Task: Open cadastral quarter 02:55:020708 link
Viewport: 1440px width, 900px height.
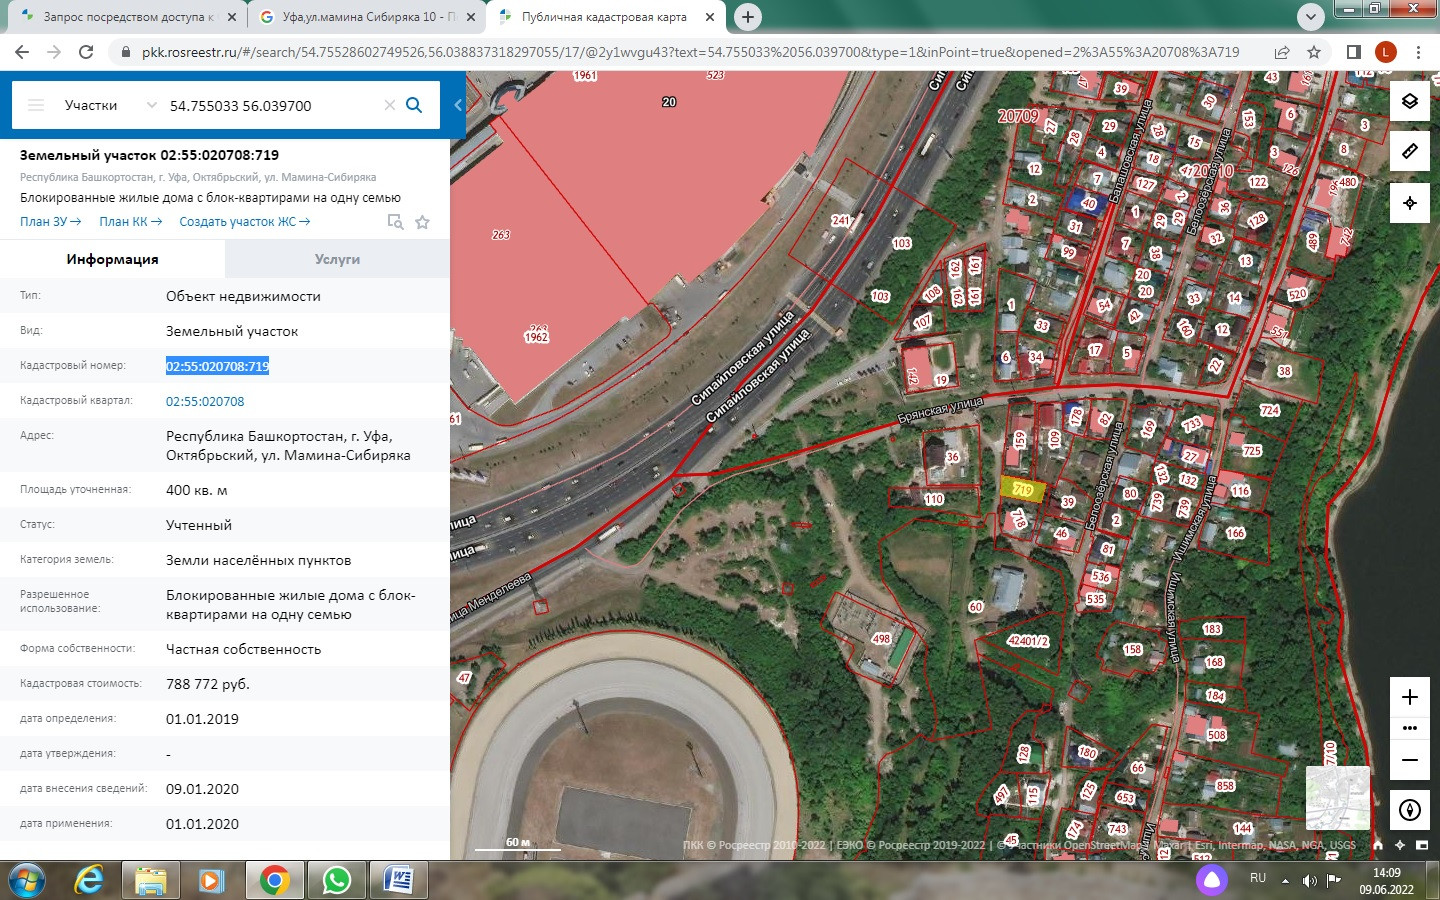Action: 205,401
